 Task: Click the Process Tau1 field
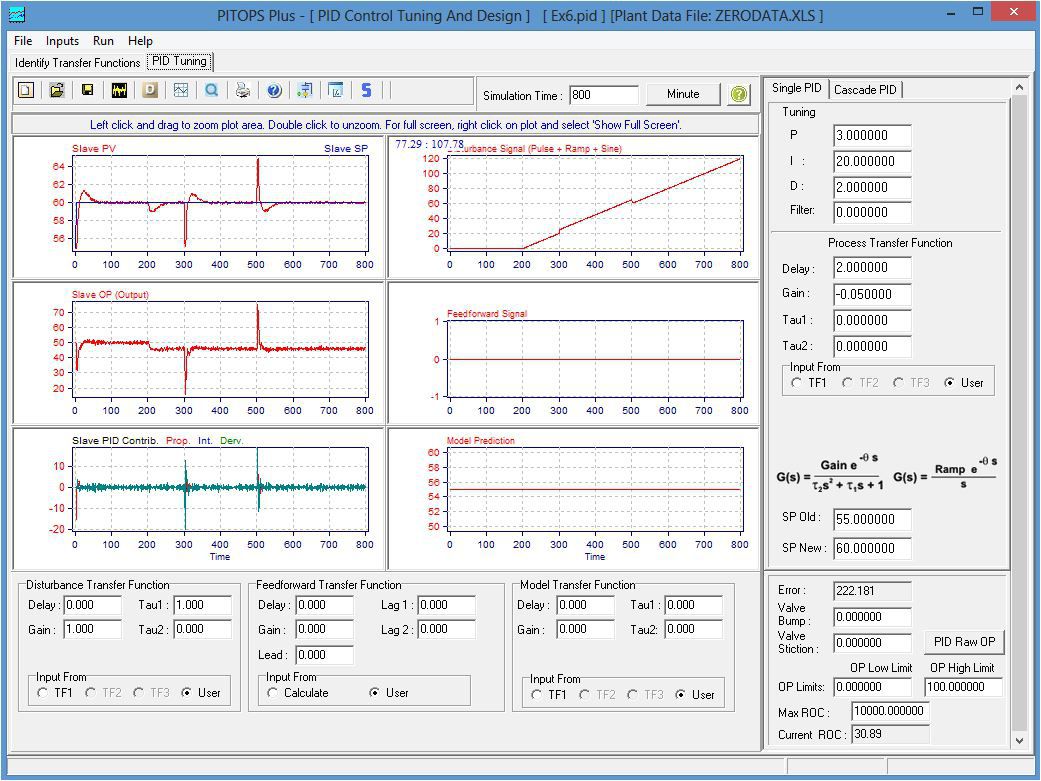pyautogui.click(x=872, y=320)
